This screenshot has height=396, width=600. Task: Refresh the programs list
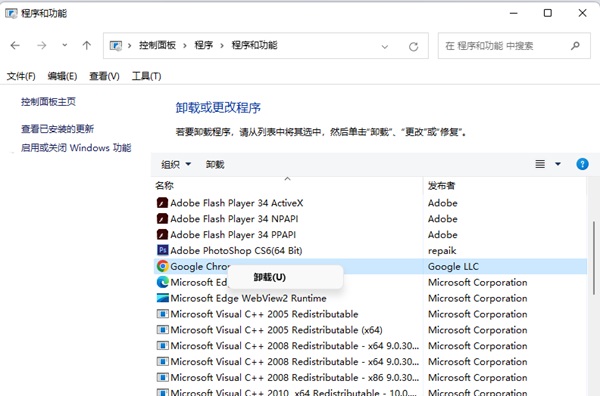point(413,47)
